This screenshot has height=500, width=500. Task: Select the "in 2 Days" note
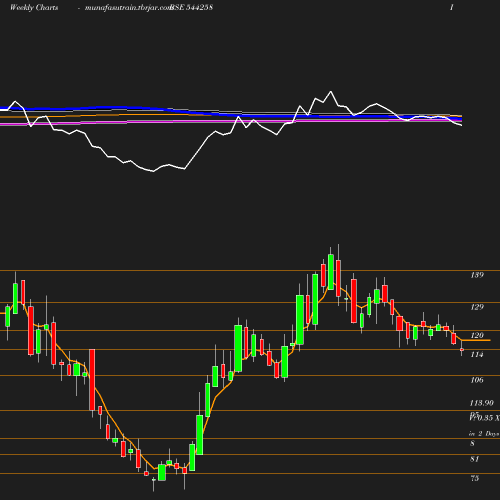coord(484,434)
